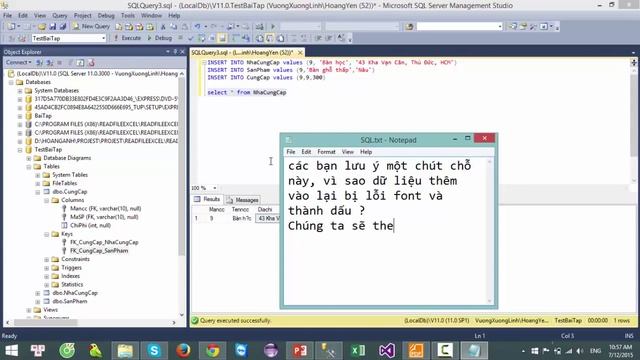The image size is (640, 360).
Task: Open the Connect dropdown in Object Explorer
Action: click(x=19, y=62)
